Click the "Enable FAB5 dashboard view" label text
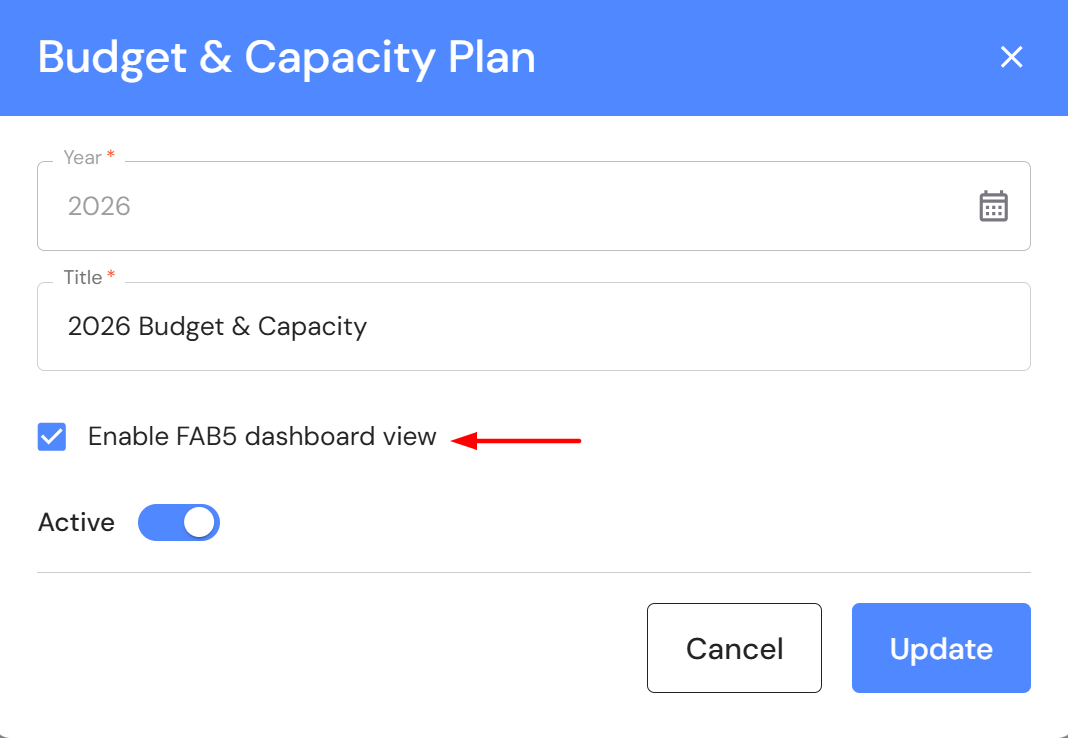Viewport: 1068px width, 738px height. tap(262, 437)
